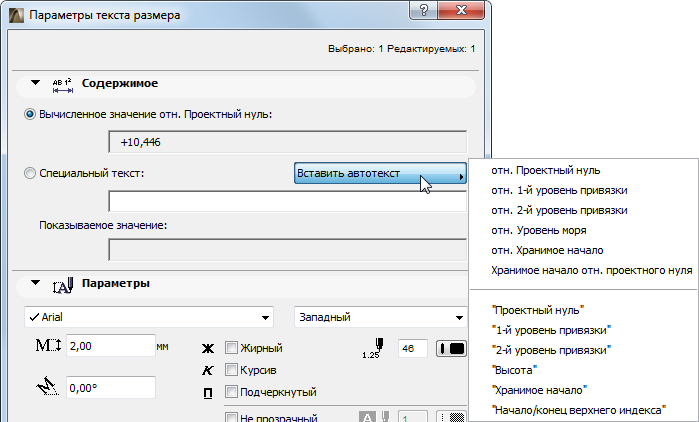Click the special text input field
Viewport: 699px width, 422px height.
coord(288,201)
